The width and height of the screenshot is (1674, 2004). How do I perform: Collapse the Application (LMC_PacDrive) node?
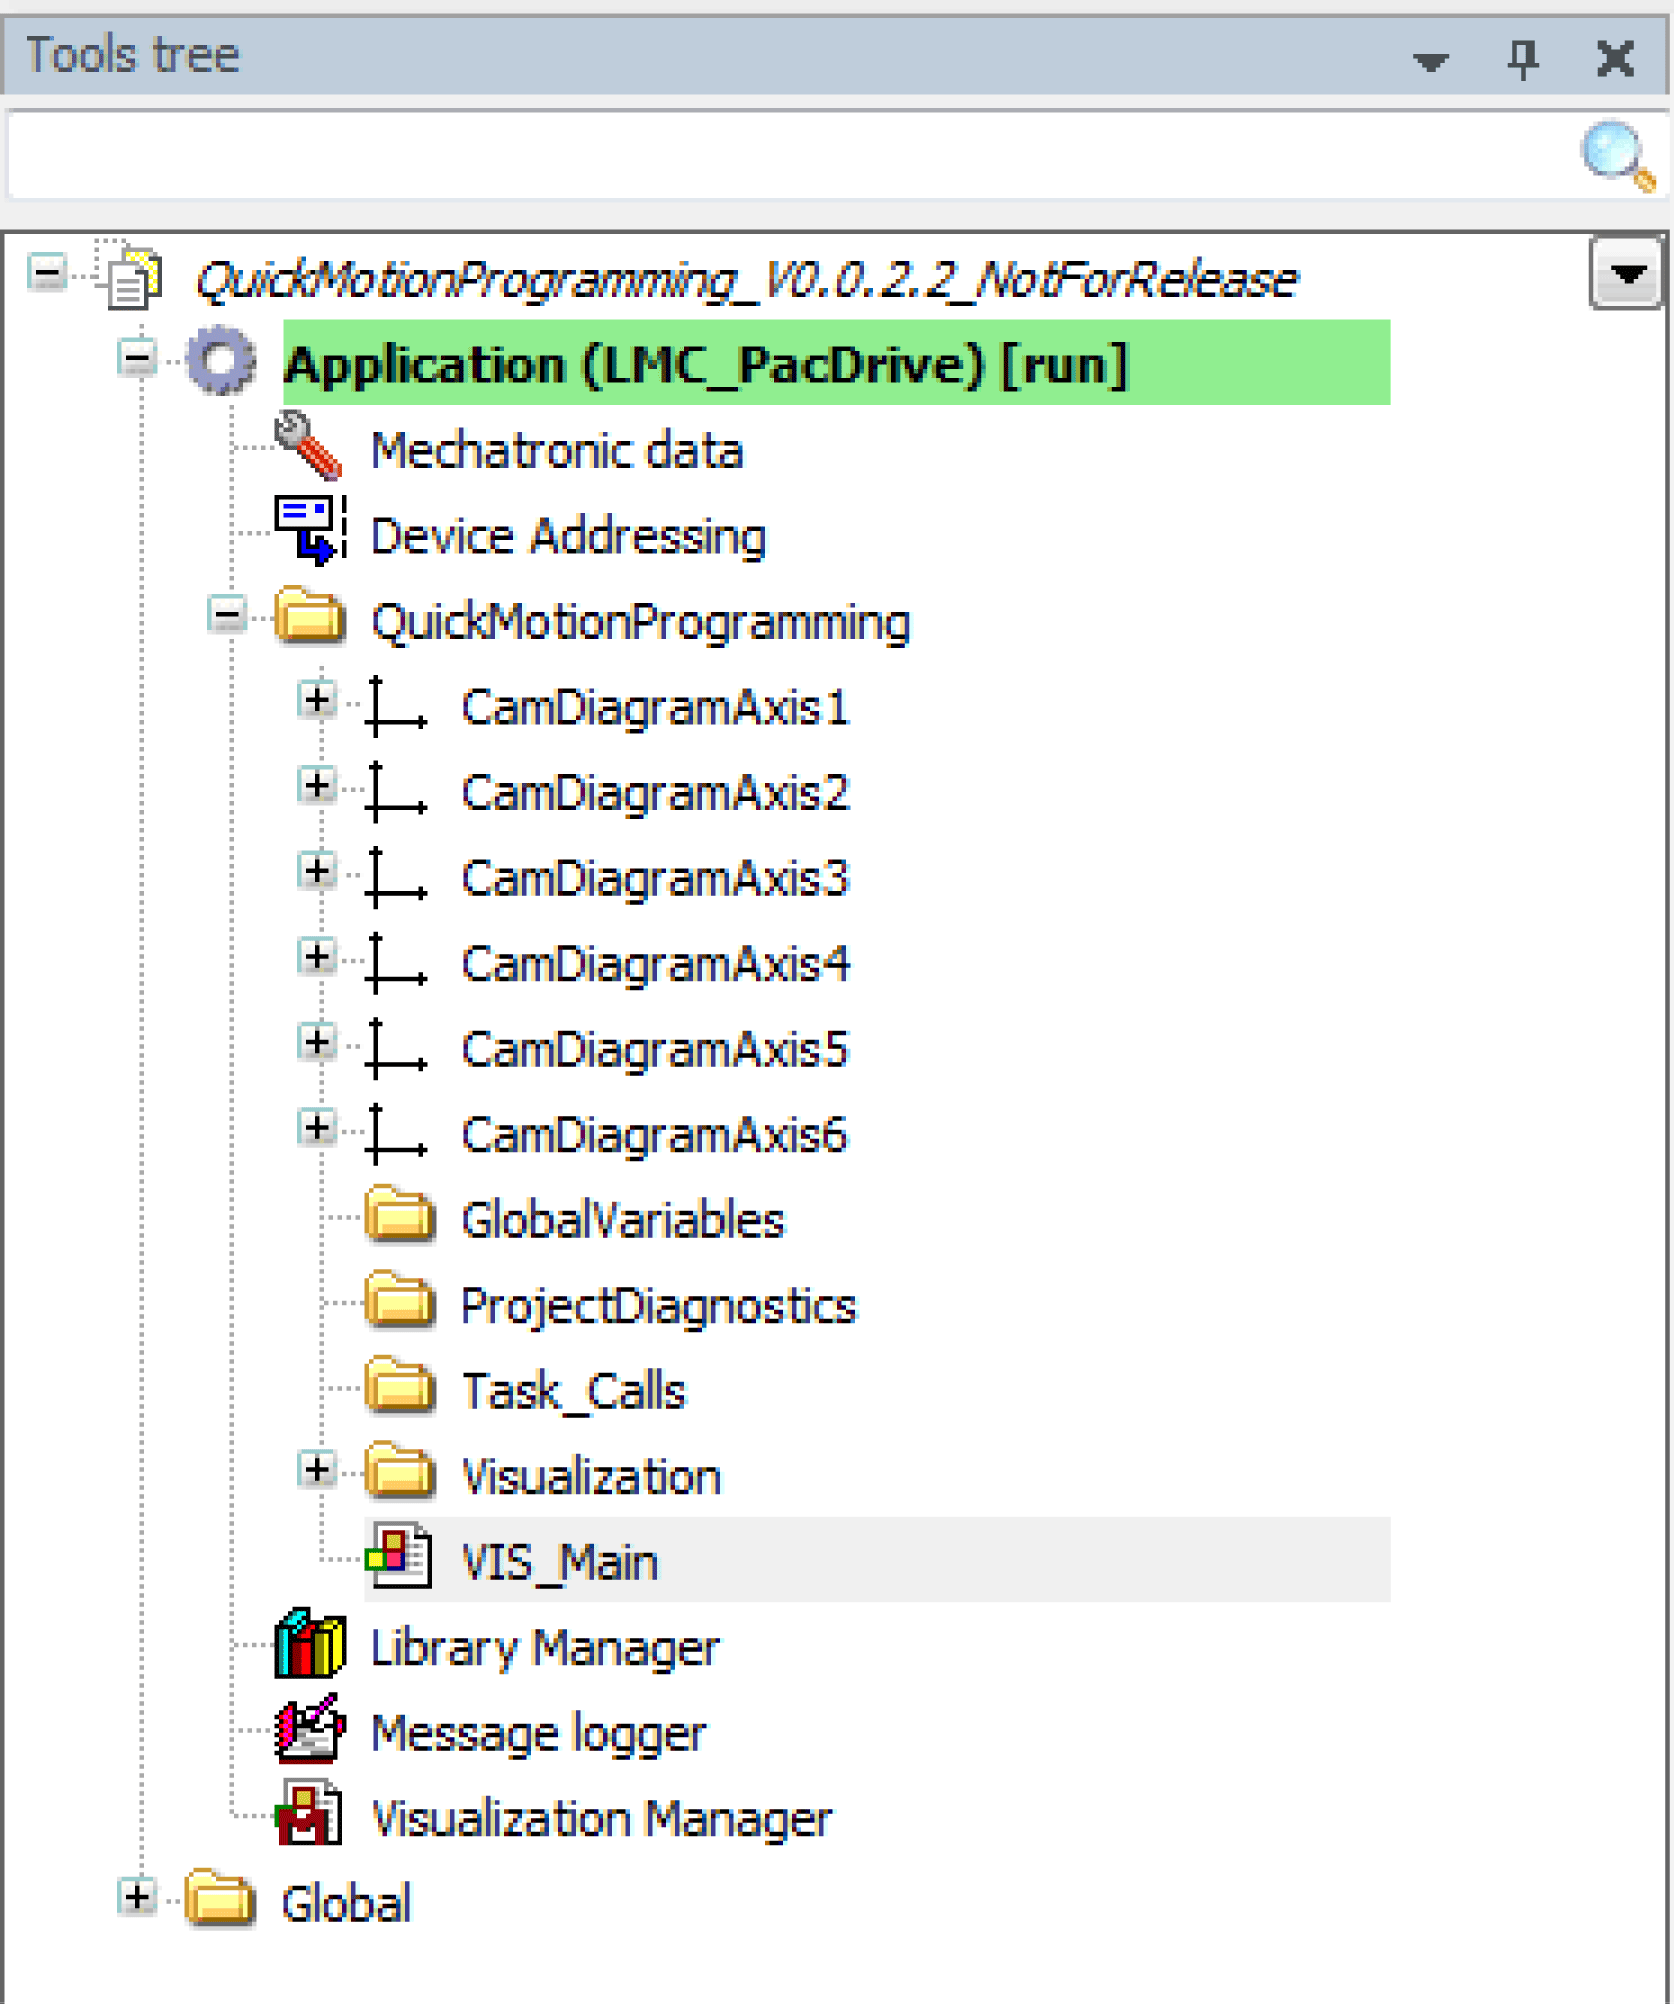pos(138,357)
